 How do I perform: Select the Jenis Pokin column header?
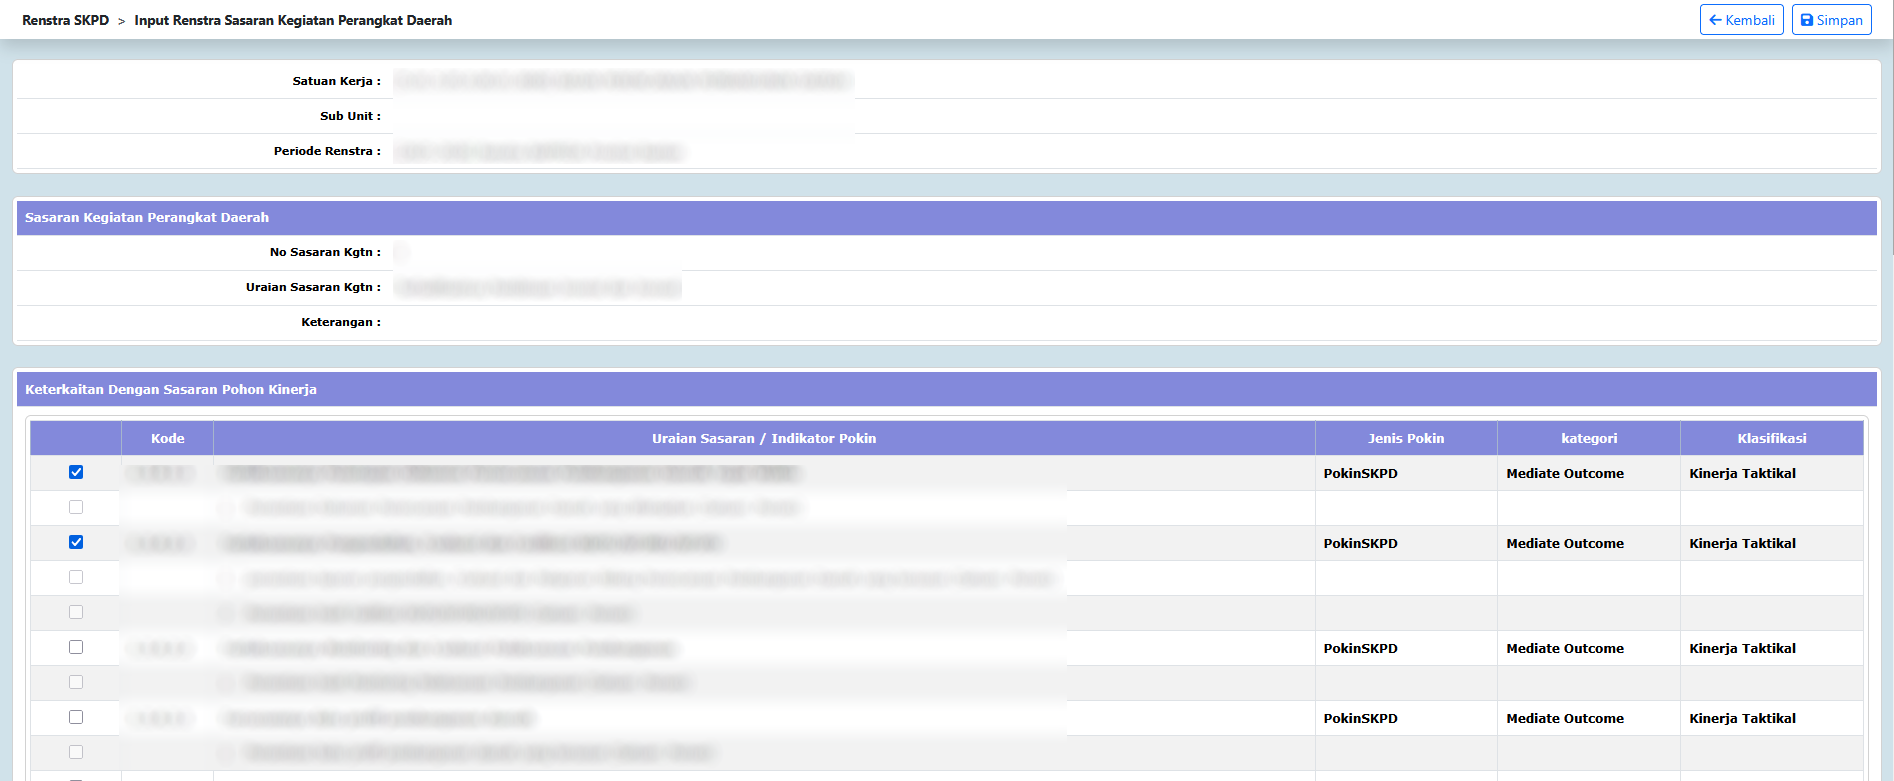pyautogui.click(x=1405, y=438)
